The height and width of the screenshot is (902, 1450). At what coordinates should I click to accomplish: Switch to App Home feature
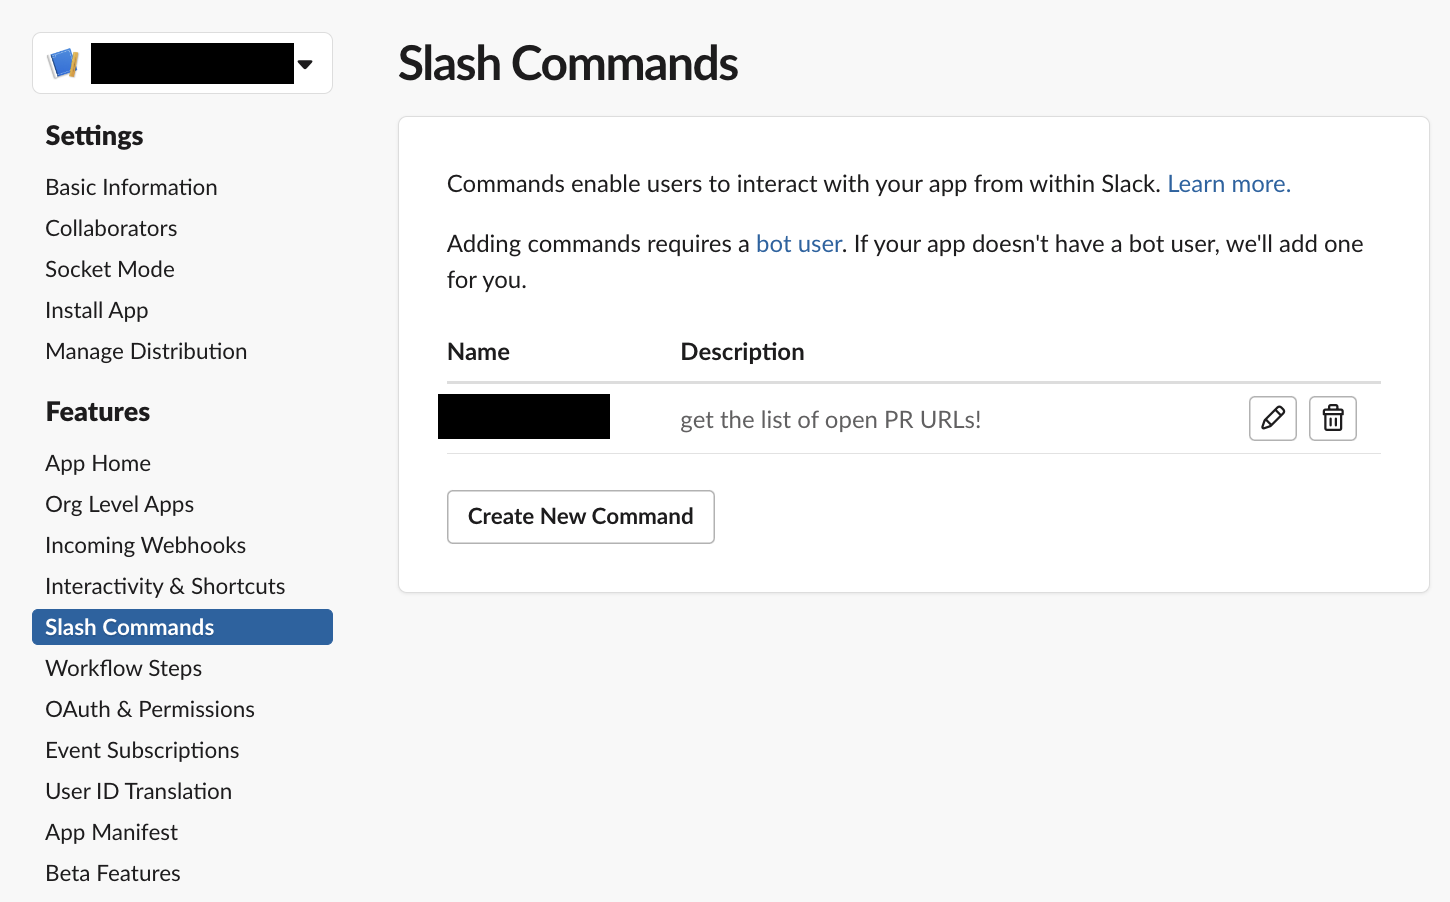tap(98, 463)
